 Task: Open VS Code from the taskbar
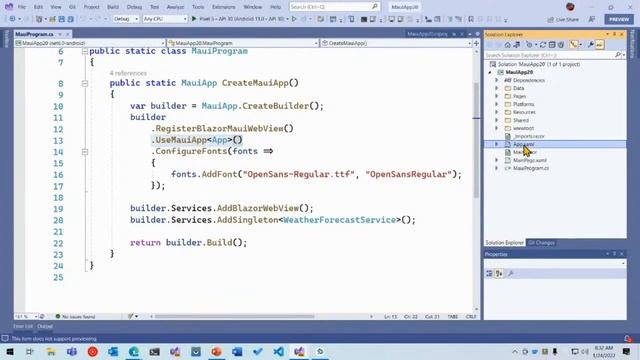(x=279, y=351)
